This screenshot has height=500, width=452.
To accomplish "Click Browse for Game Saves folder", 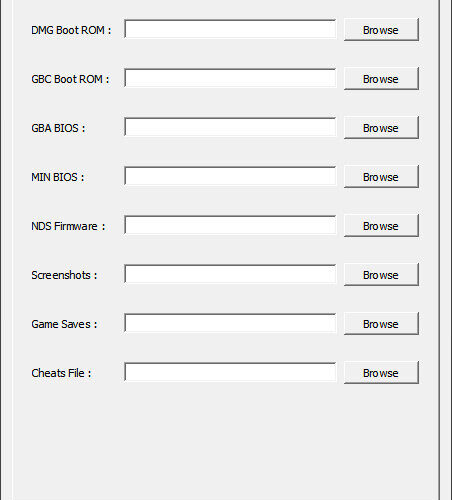I will pos(381,324).
